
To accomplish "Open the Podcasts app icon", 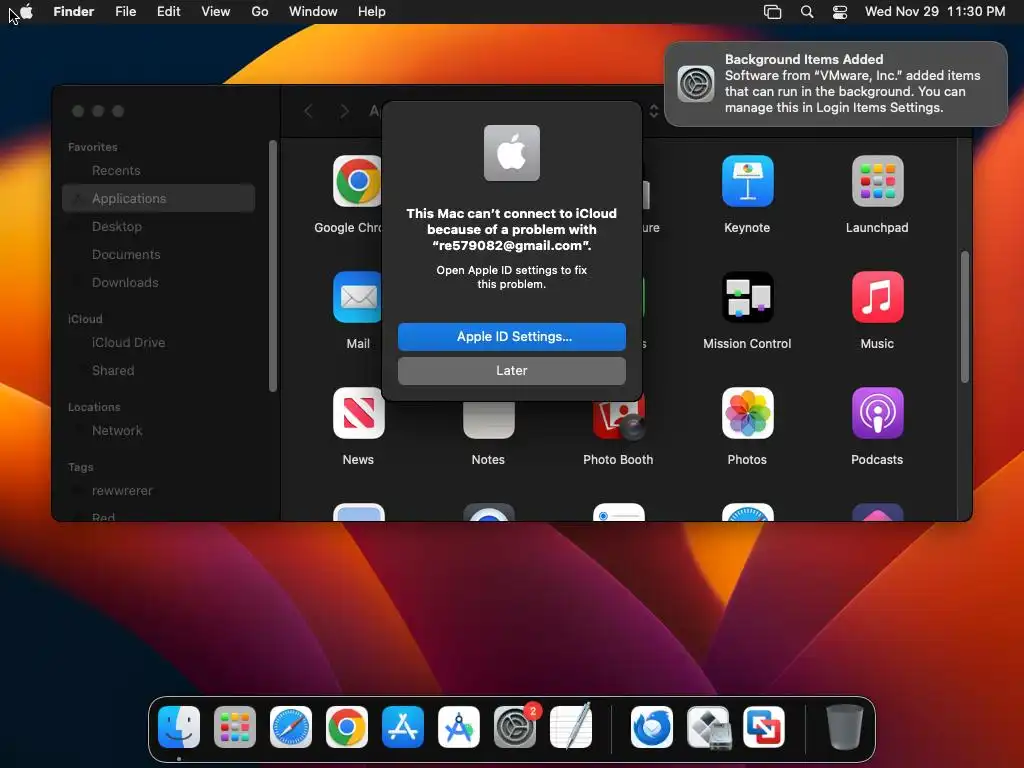I will [877, 413].
